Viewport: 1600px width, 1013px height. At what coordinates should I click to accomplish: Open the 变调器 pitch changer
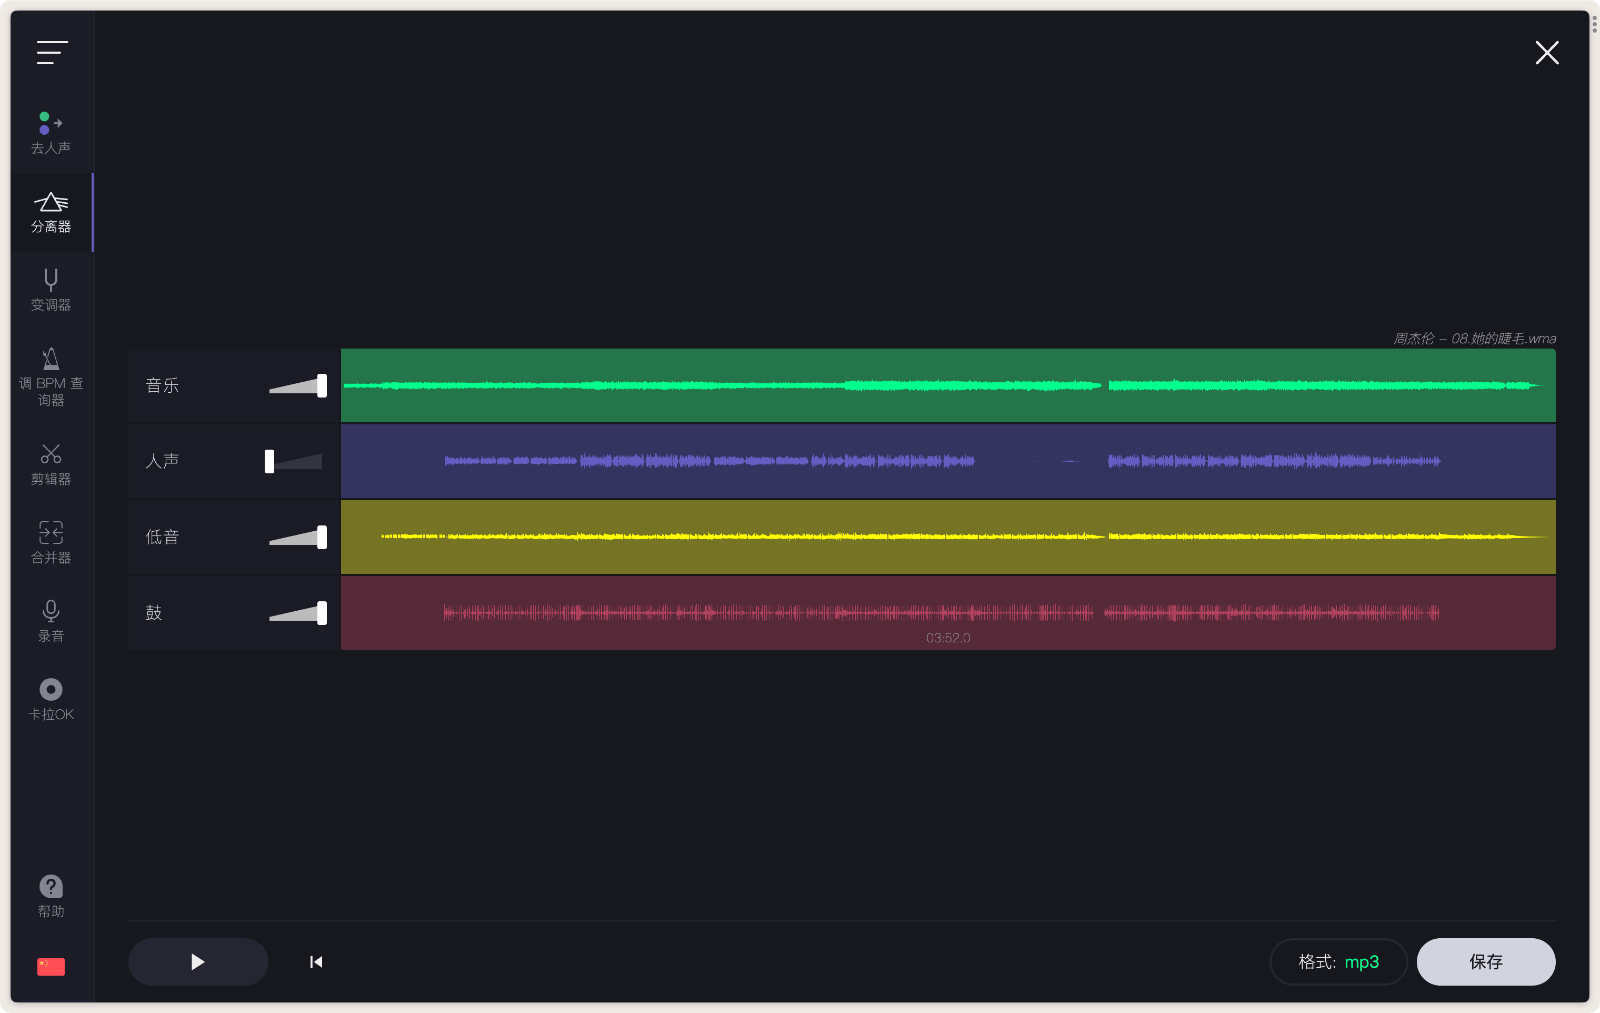(51, 289)
